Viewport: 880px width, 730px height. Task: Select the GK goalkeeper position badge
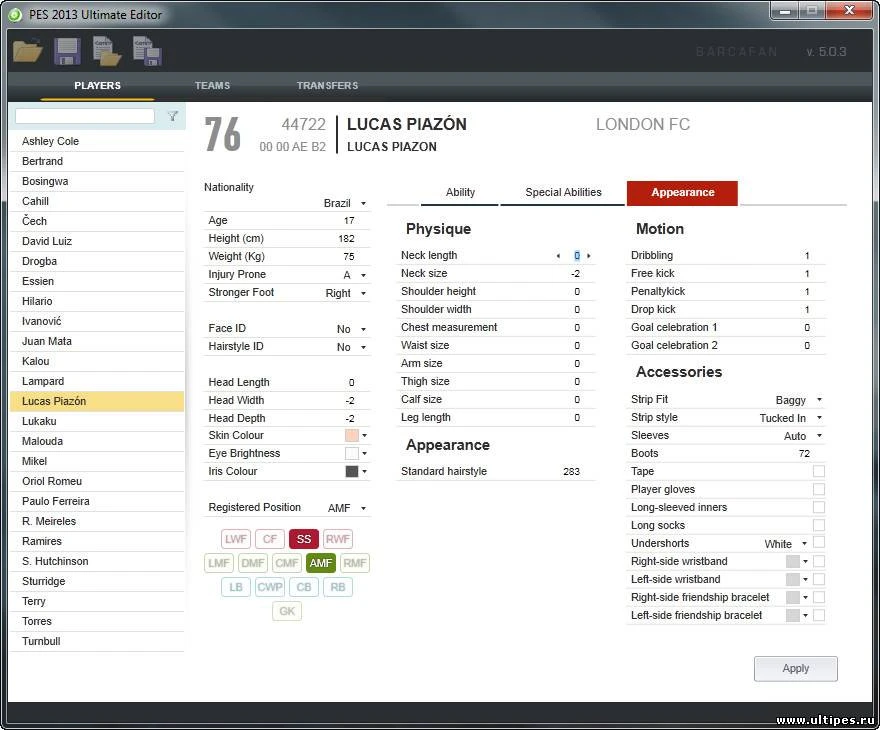[x=287, y=611]
